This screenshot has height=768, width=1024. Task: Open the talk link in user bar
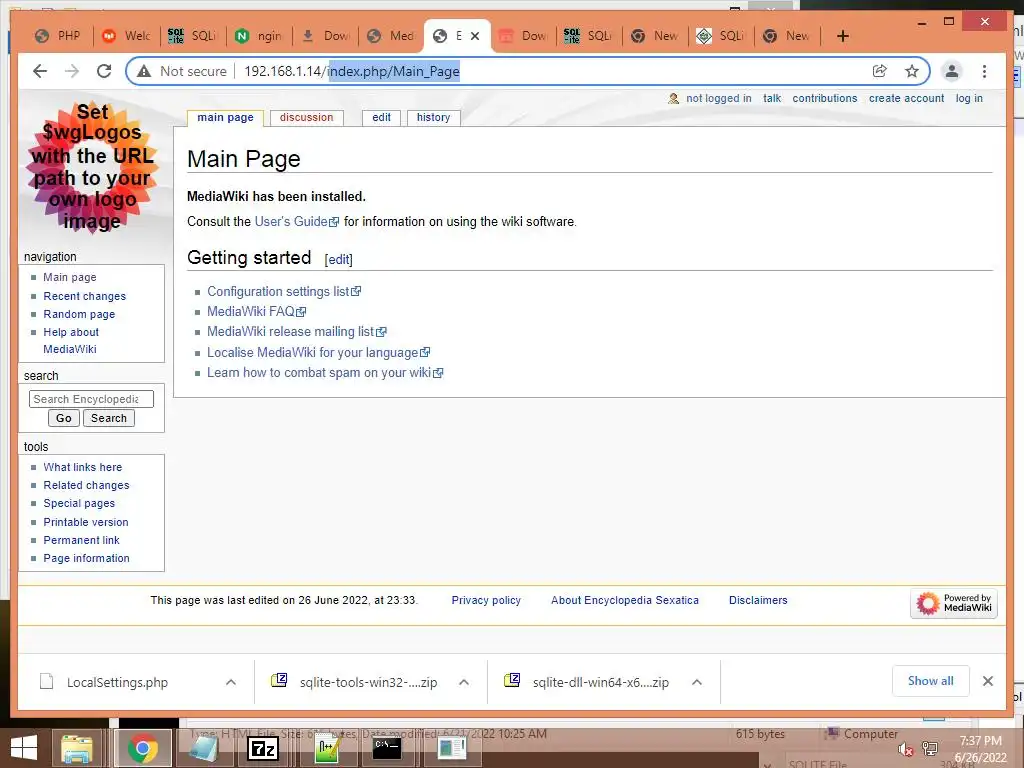pyautogui.click(x=772, y=98)
